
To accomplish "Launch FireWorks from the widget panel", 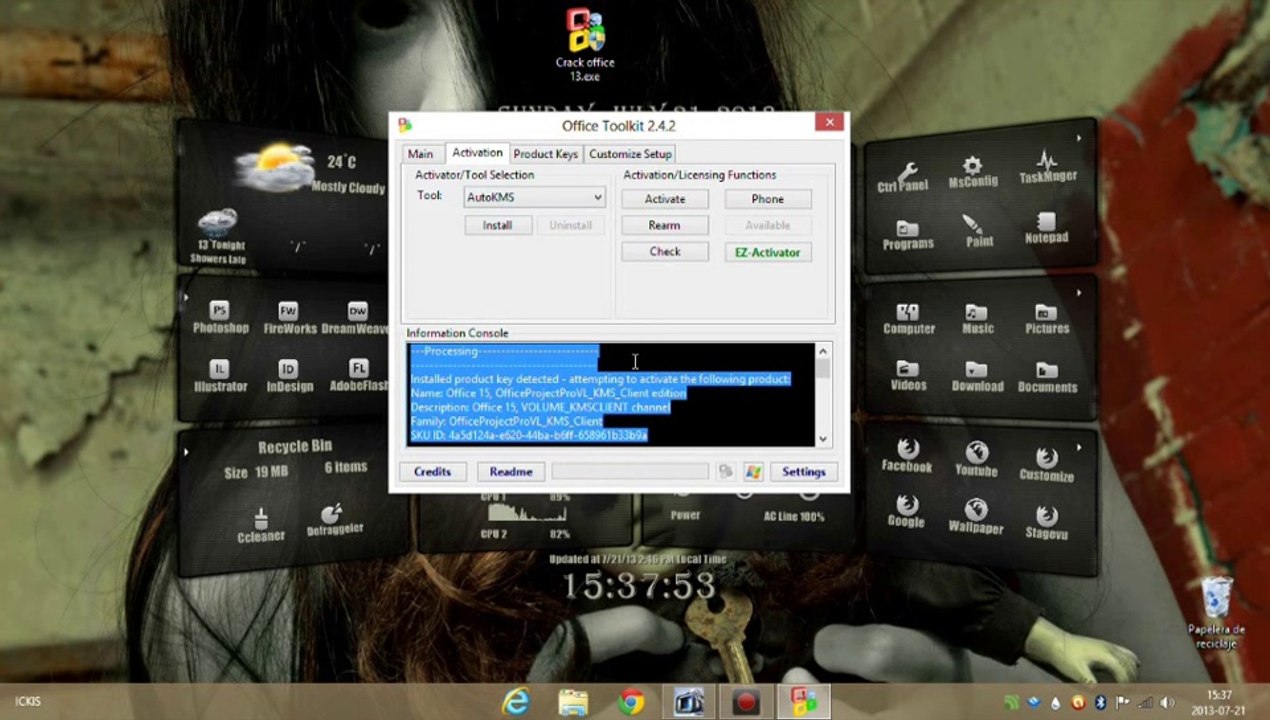I will tap(289, 319).
